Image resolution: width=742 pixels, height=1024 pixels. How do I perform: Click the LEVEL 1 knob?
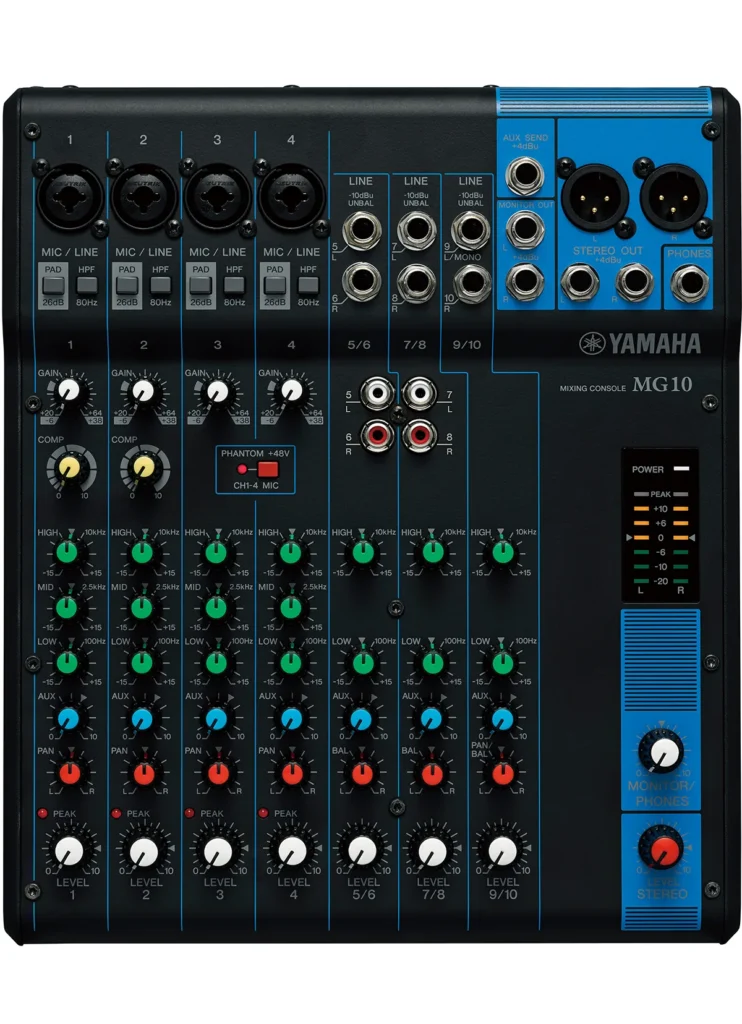coord(69,852)
